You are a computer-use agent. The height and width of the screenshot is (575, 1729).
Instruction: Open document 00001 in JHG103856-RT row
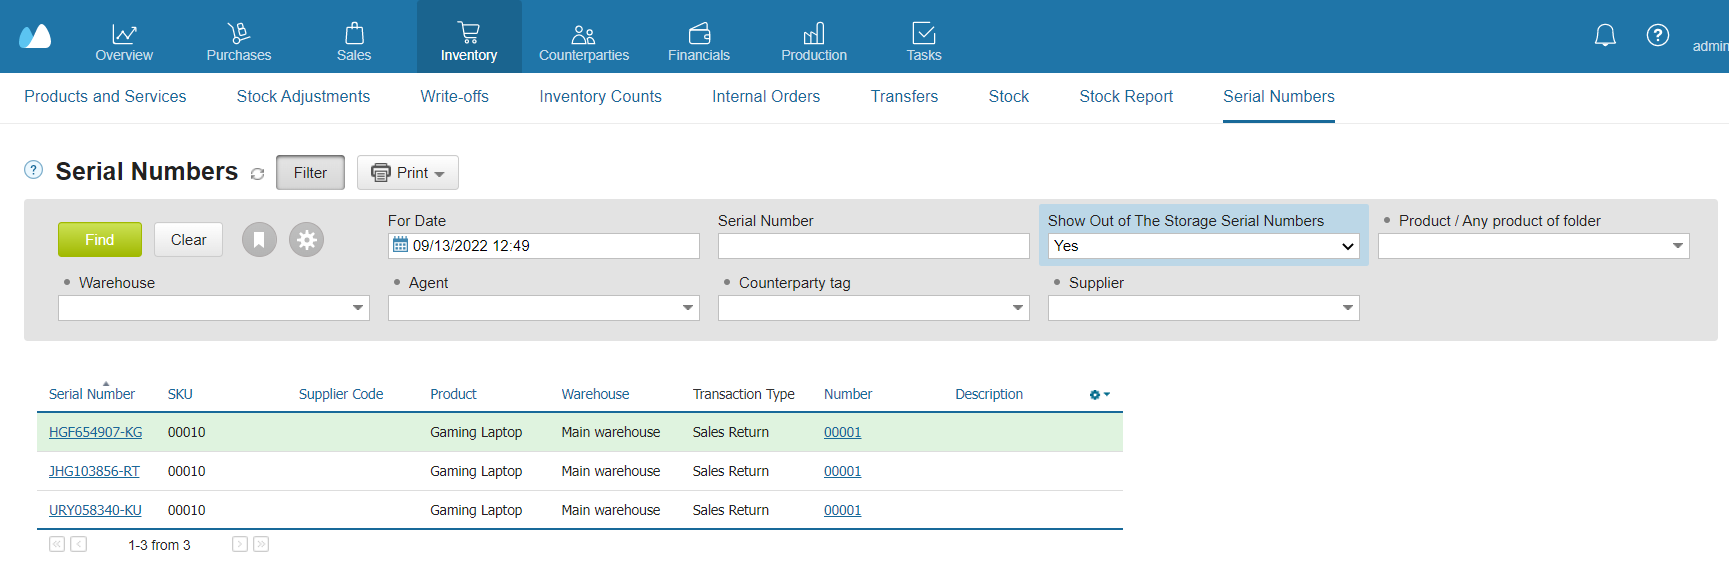coord(843,471)
